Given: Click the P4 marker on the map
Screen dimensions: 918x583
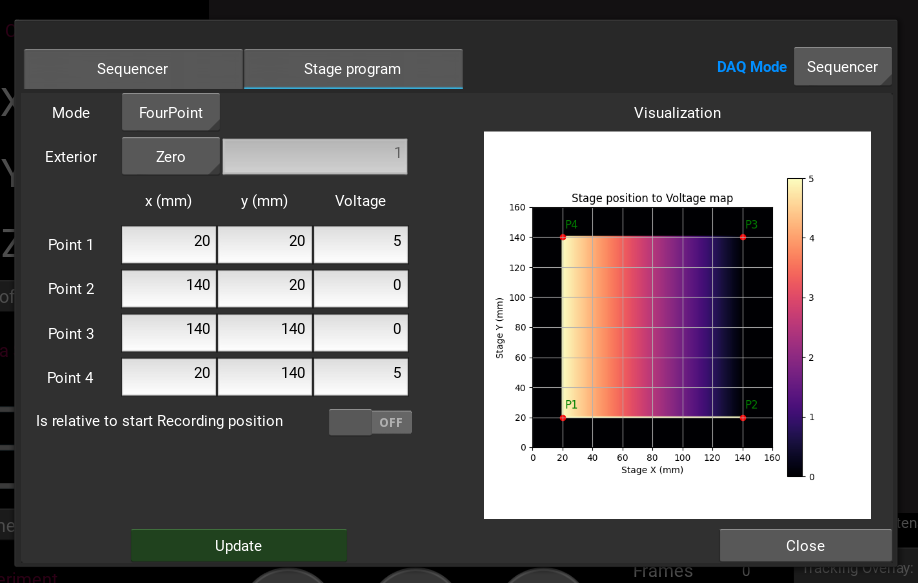Looking at the screenshot, I should (x=563, y=237).
